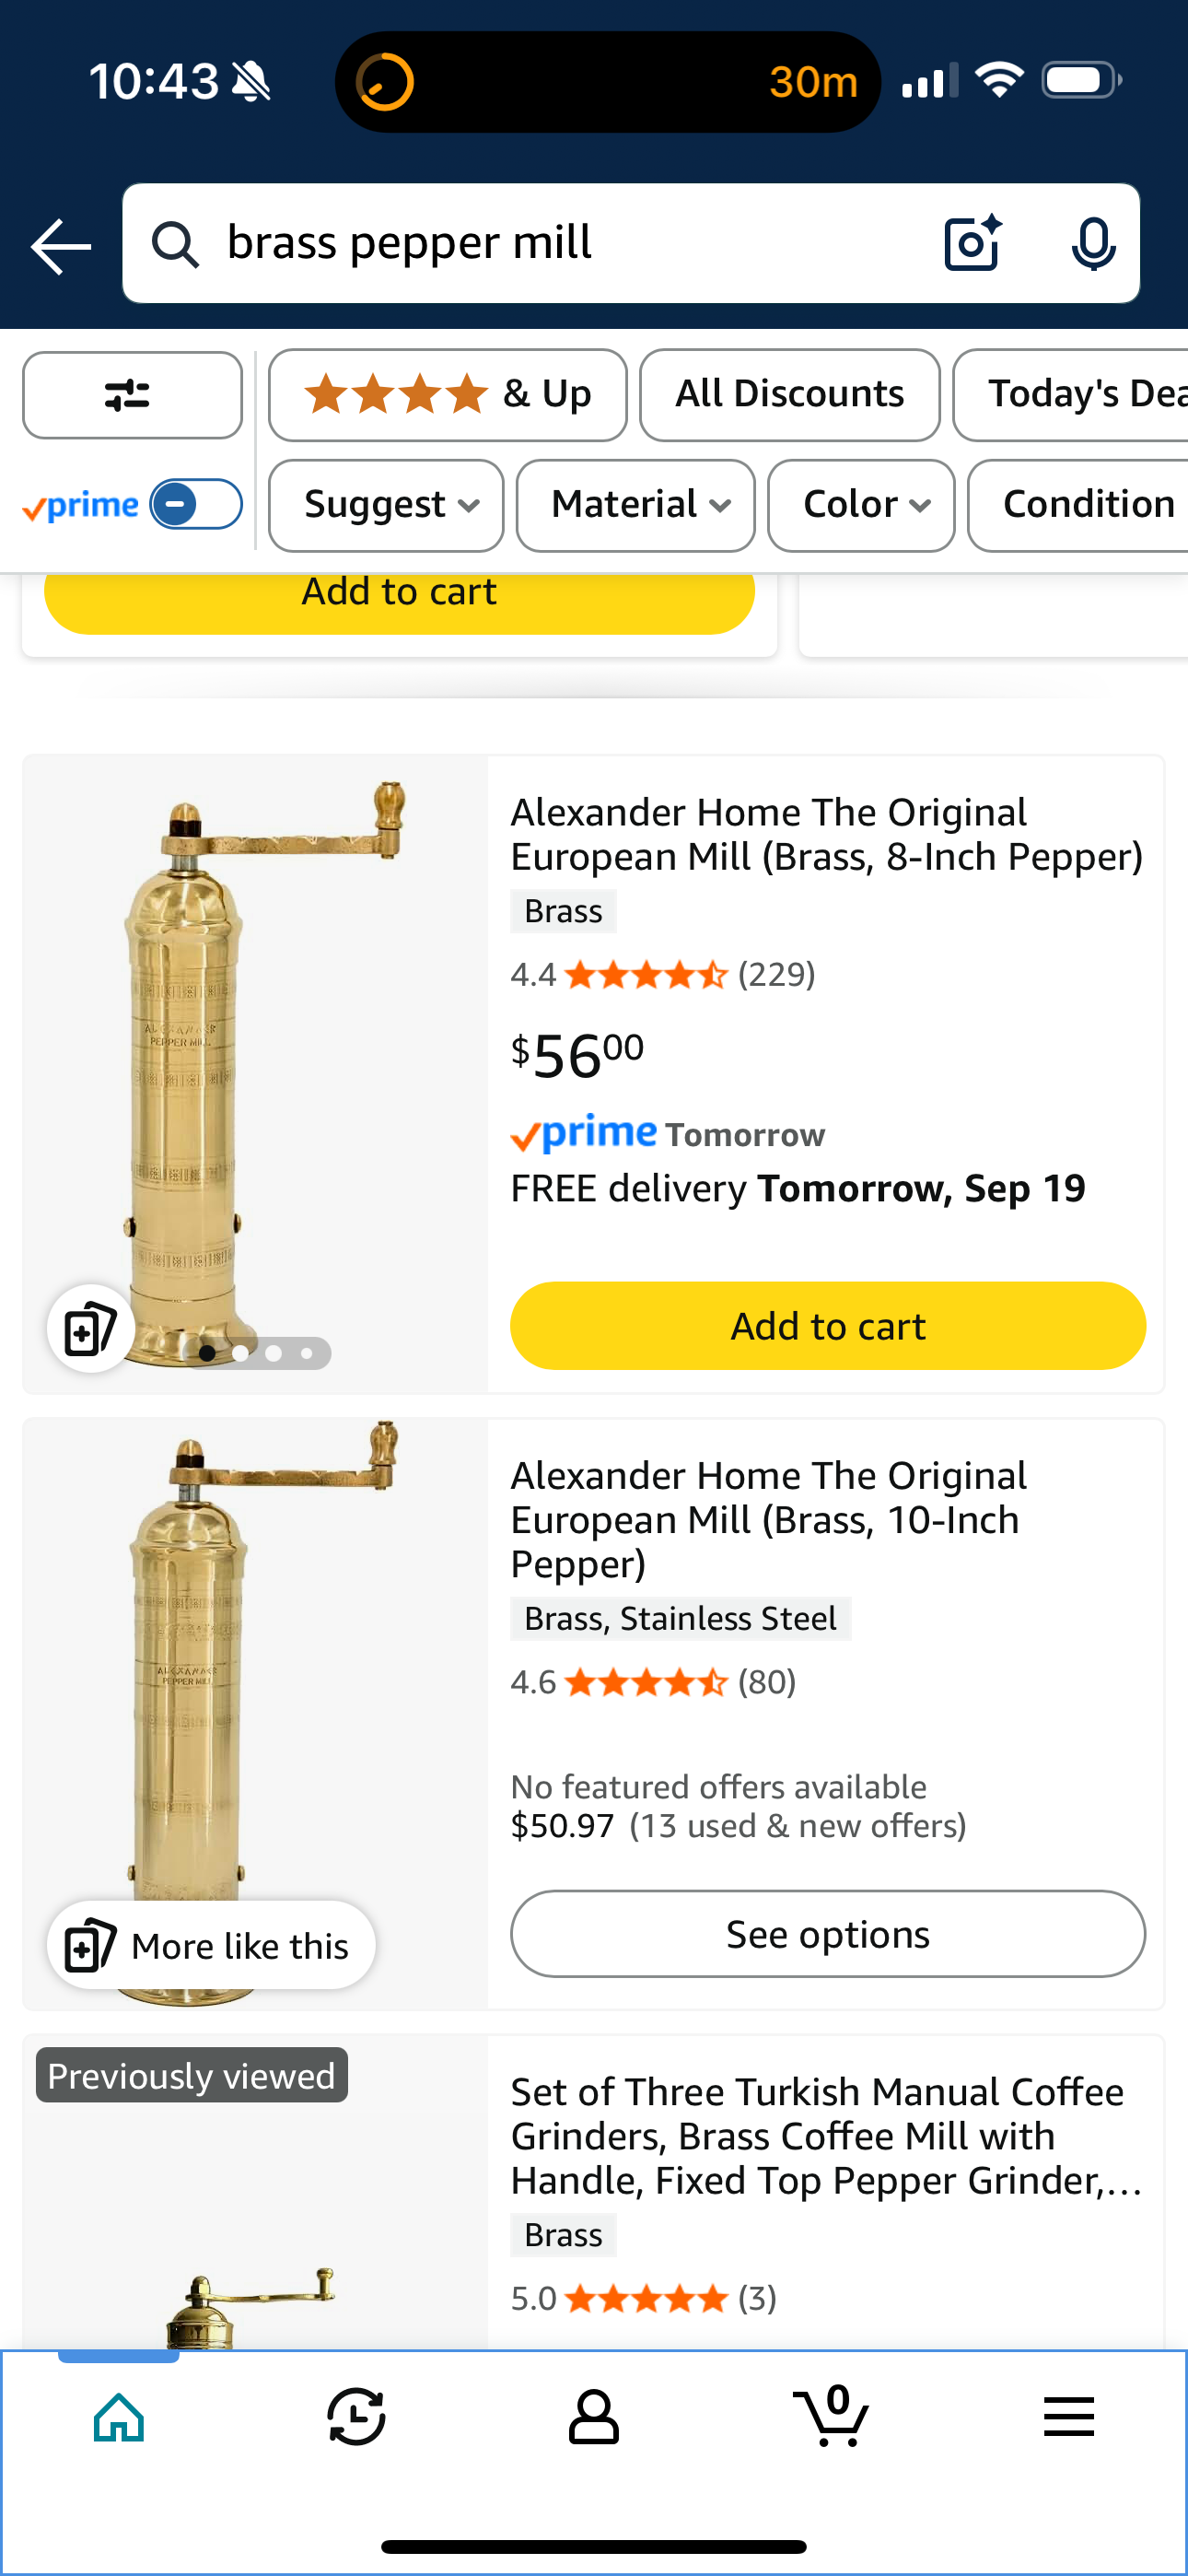Image resolution: width=1188 pixels, height=2576 pixels.
Task: Tap the microphone voice search icon
Action: pos(1093,243)
